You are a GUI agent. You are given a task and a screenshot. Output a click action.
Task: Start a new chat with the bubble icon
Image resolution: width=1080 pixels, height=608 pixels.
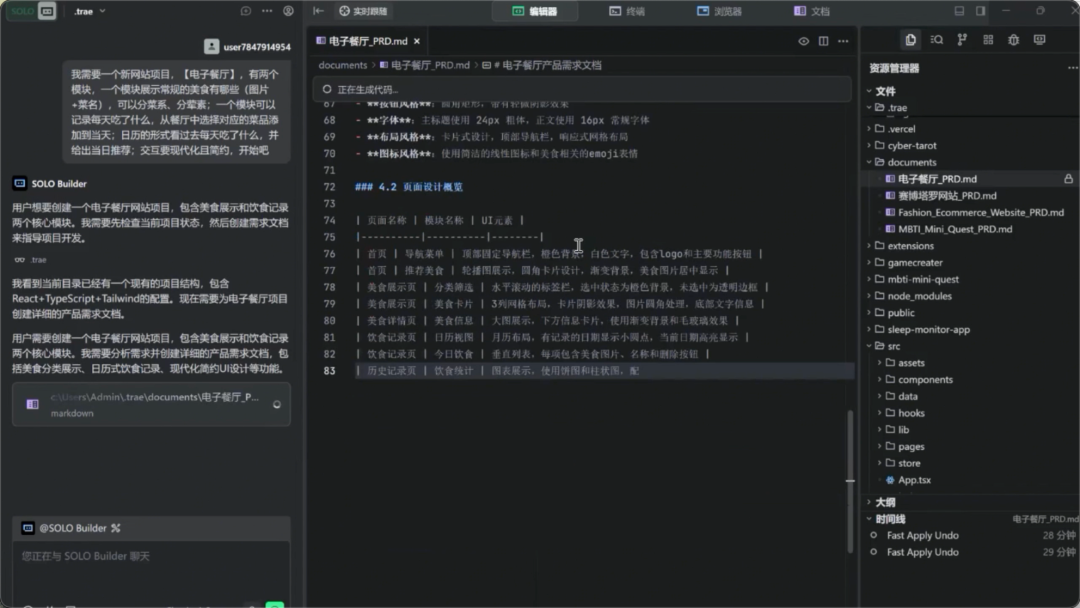[x=246, y=11]
